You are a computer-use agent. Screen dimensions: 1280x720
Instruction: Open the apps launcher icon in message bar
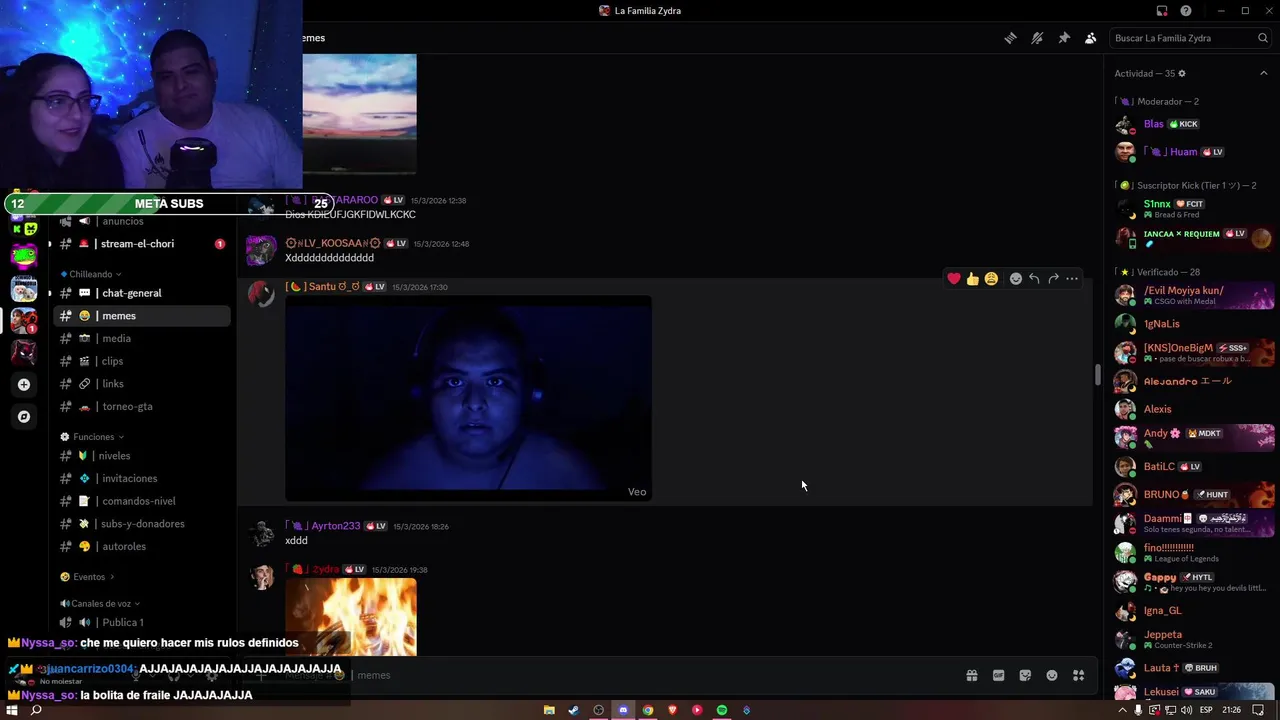tap(1078, 676)
